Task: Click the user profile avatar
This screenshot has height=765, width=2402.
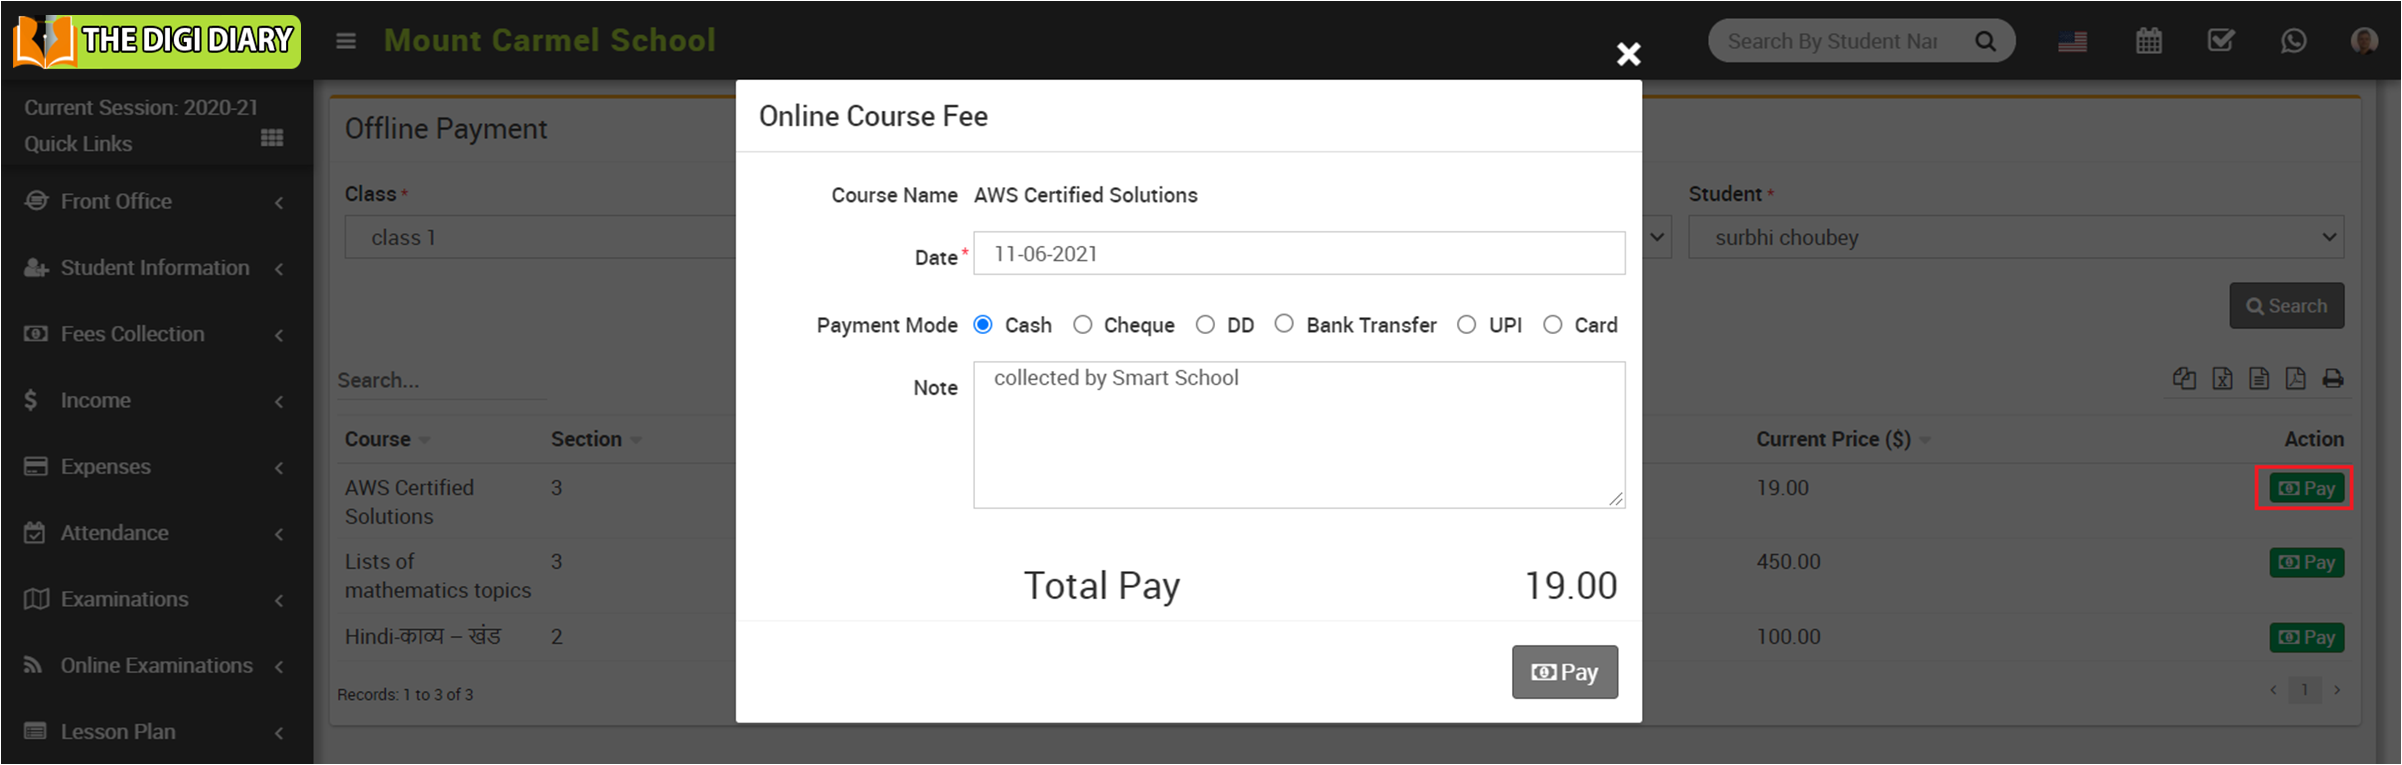Action: (2364, 41)
